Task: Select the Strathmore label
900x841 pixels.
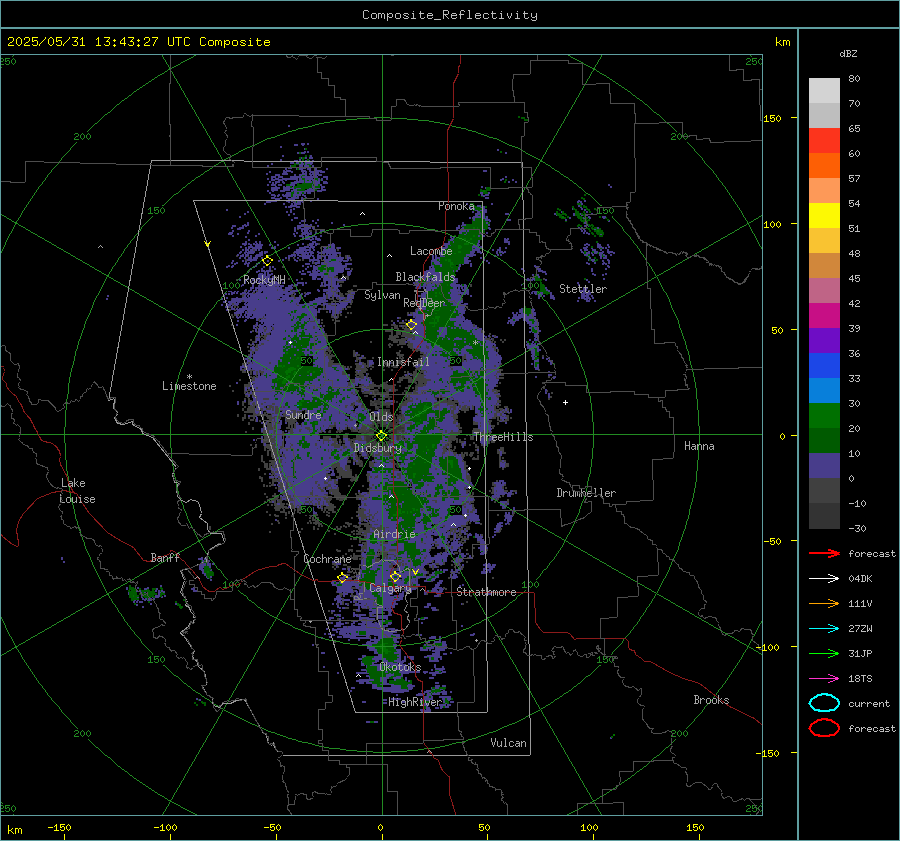Action: click(486, 592)
